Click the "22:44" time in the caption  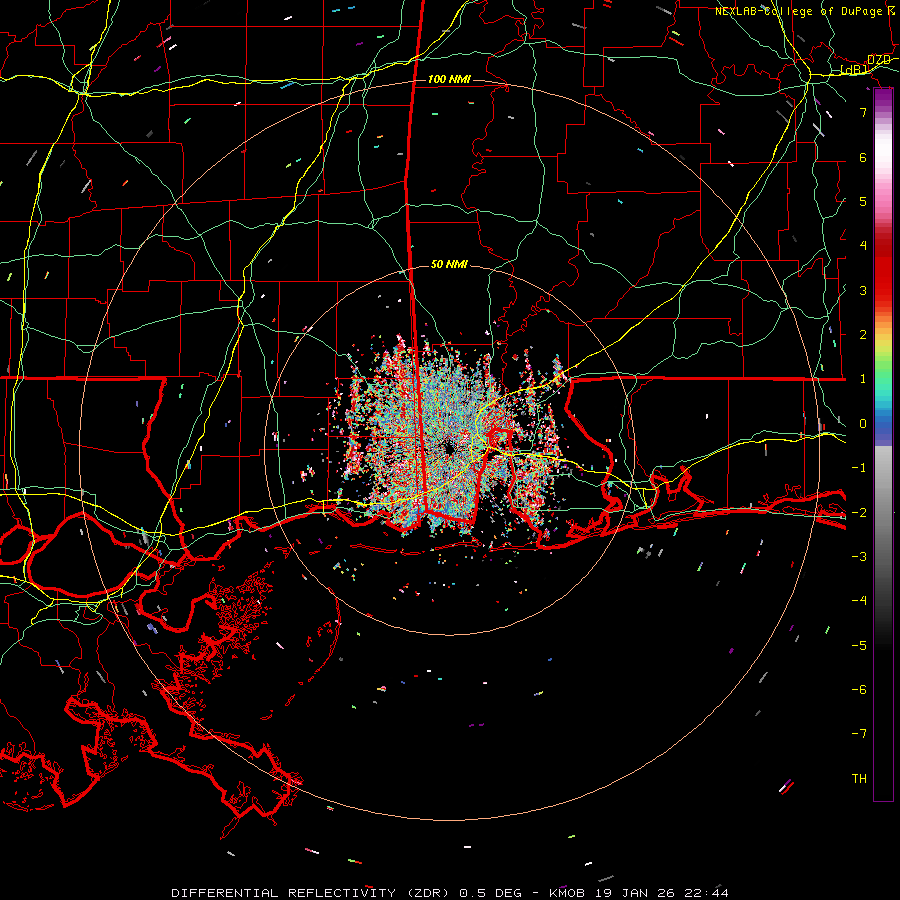tap(707, 893)
